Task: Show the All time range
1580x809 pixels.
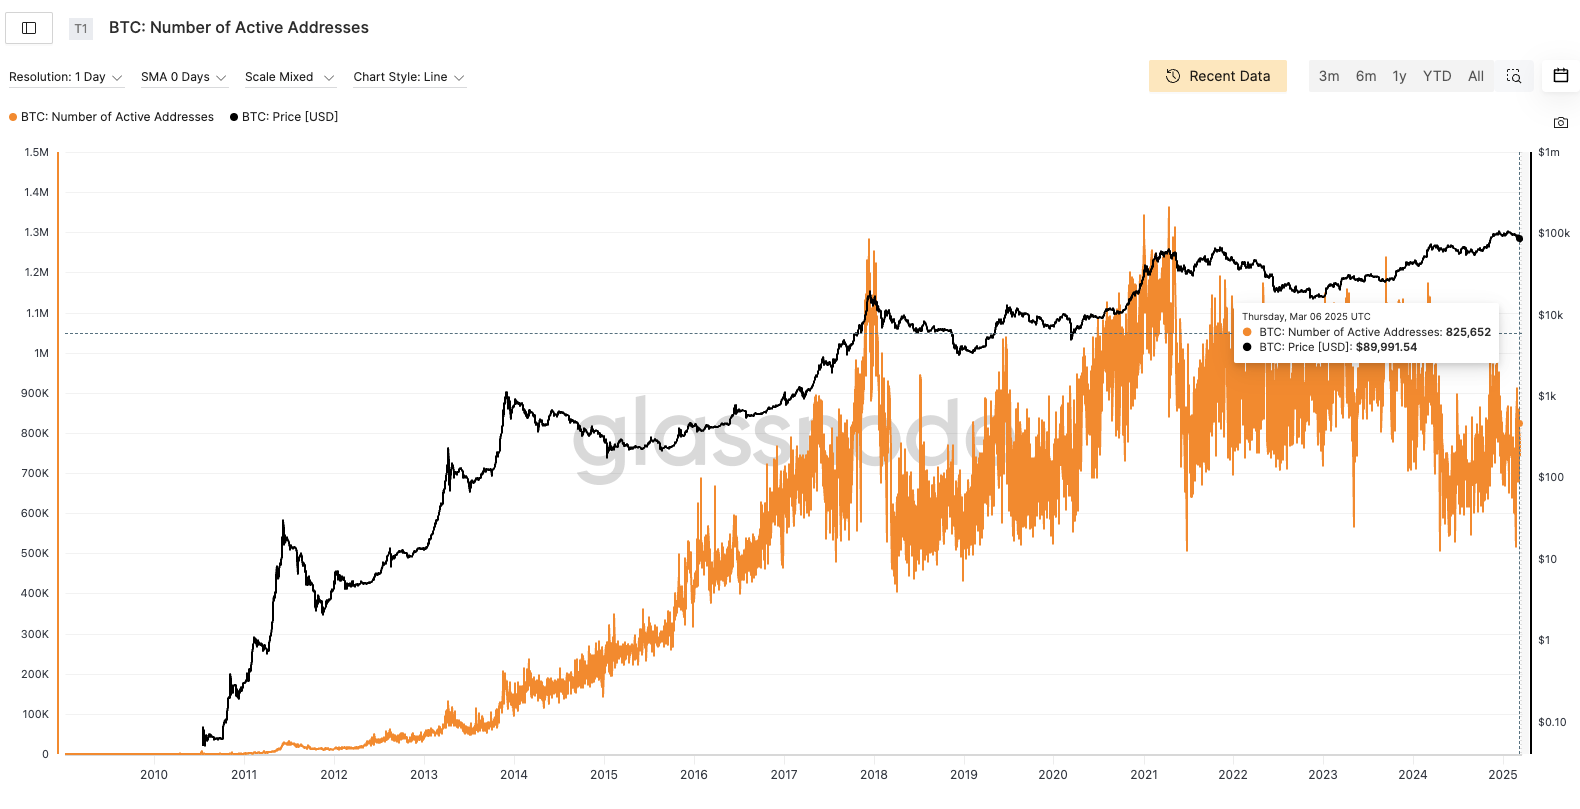Action: click(x=1476, y=76)
